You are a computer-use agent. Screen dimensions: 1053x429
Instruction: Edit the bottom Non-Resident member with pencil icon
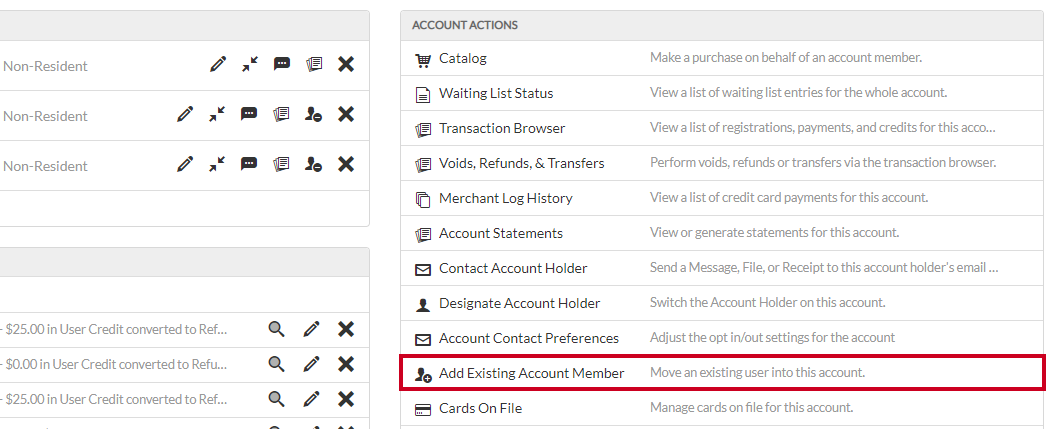click(x=185, y=164)
